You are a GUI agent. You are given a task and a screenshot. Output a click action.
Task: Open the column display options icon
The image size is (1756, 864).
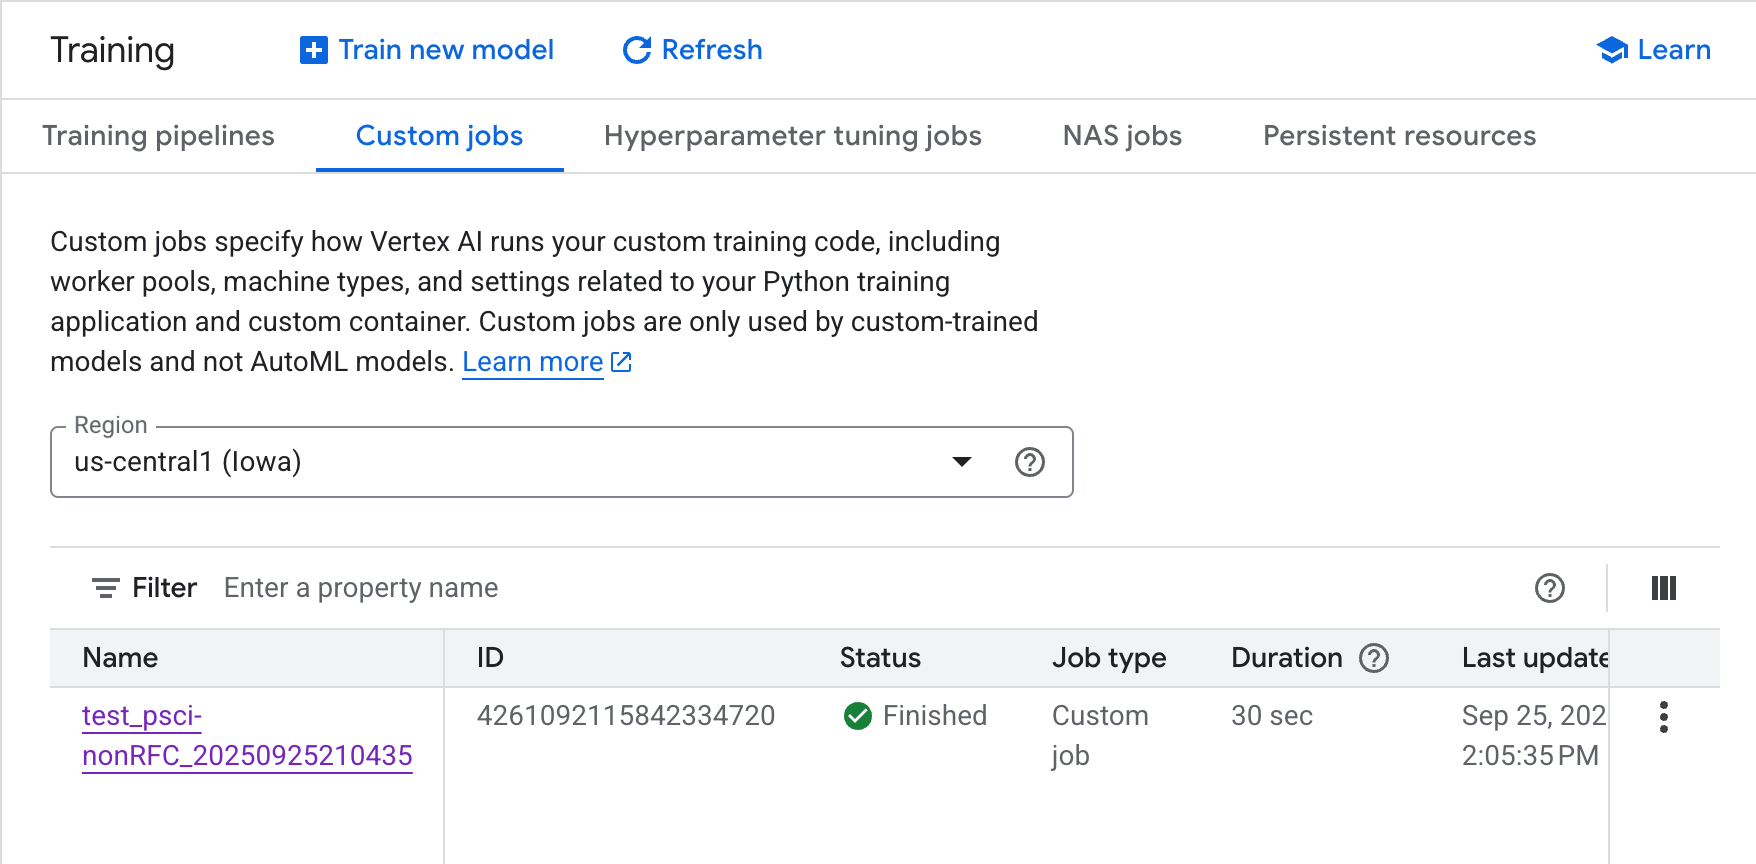[x=1663, y=588]
